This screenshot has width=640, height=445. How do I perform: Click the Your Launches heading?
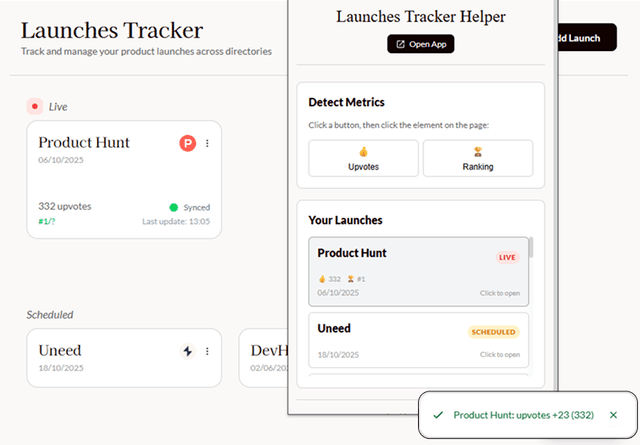pos(345,220)
